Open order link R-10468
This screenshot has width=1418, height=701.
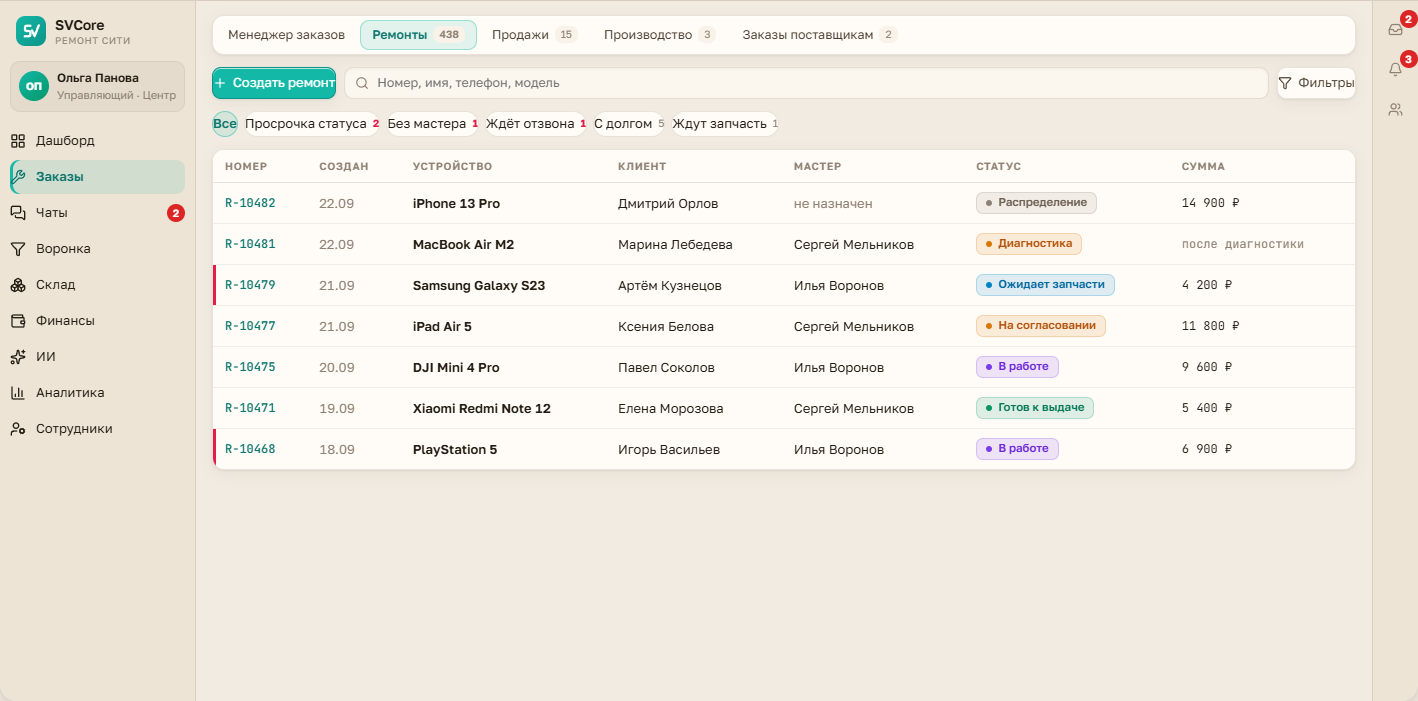pyautogui.click(x=250, y=449)
